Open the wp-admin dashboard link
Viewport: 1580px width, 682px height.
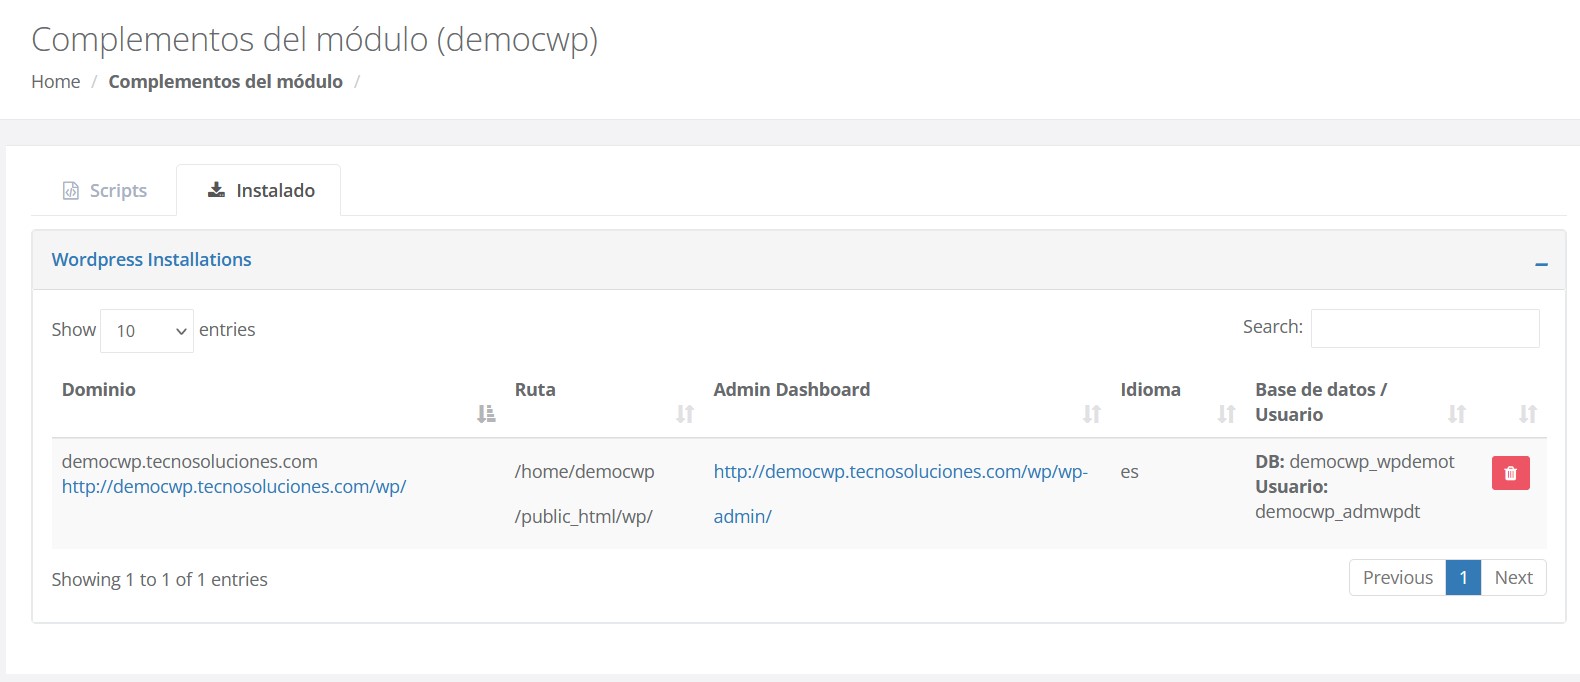click(x=900, y=472)
